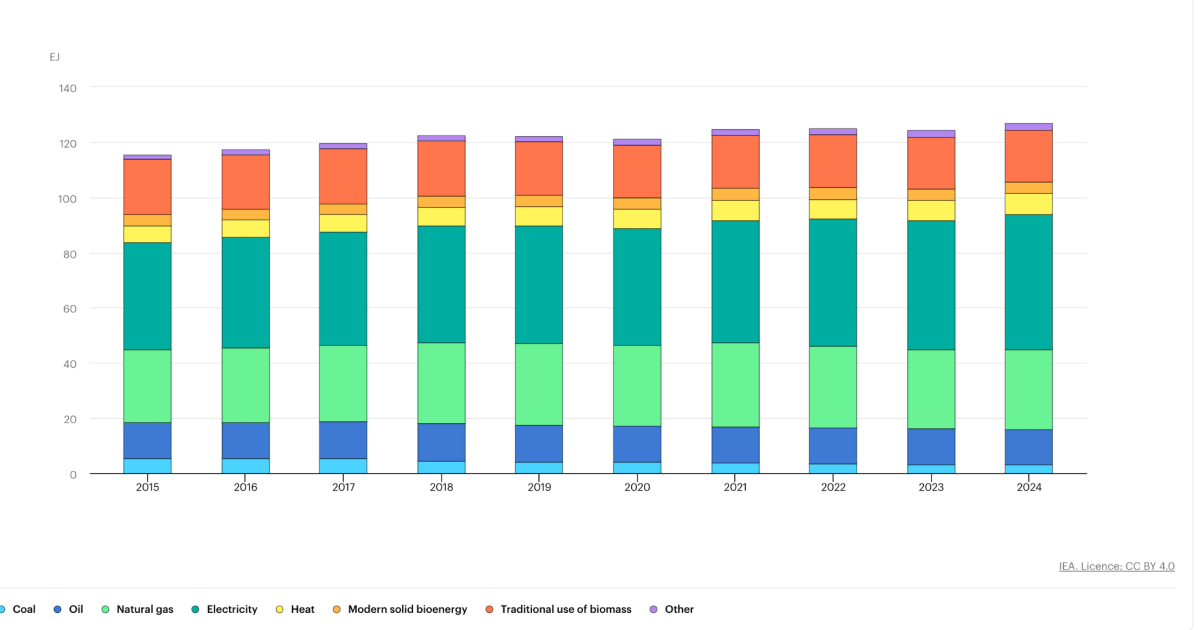This screenshot has height=630, width=1200.
Task: Click the 2022 Heat bar segment
Action: click(x=833, y=209)
